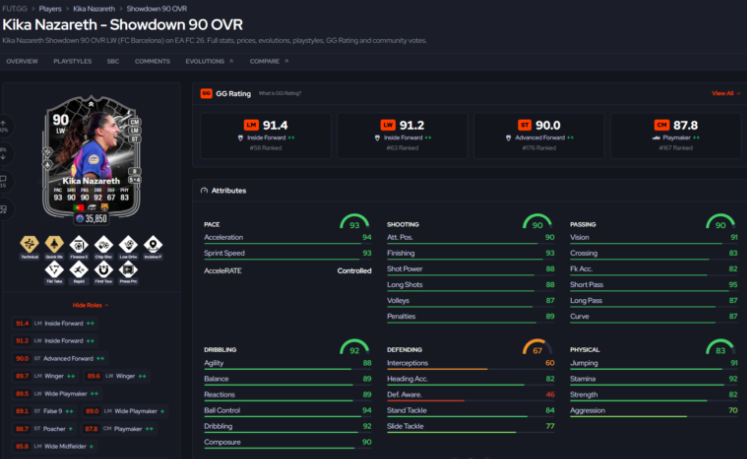Select the 88.7 ST Poacher role chip
This screenshot has width=747, height=459.
click(44, 428)
